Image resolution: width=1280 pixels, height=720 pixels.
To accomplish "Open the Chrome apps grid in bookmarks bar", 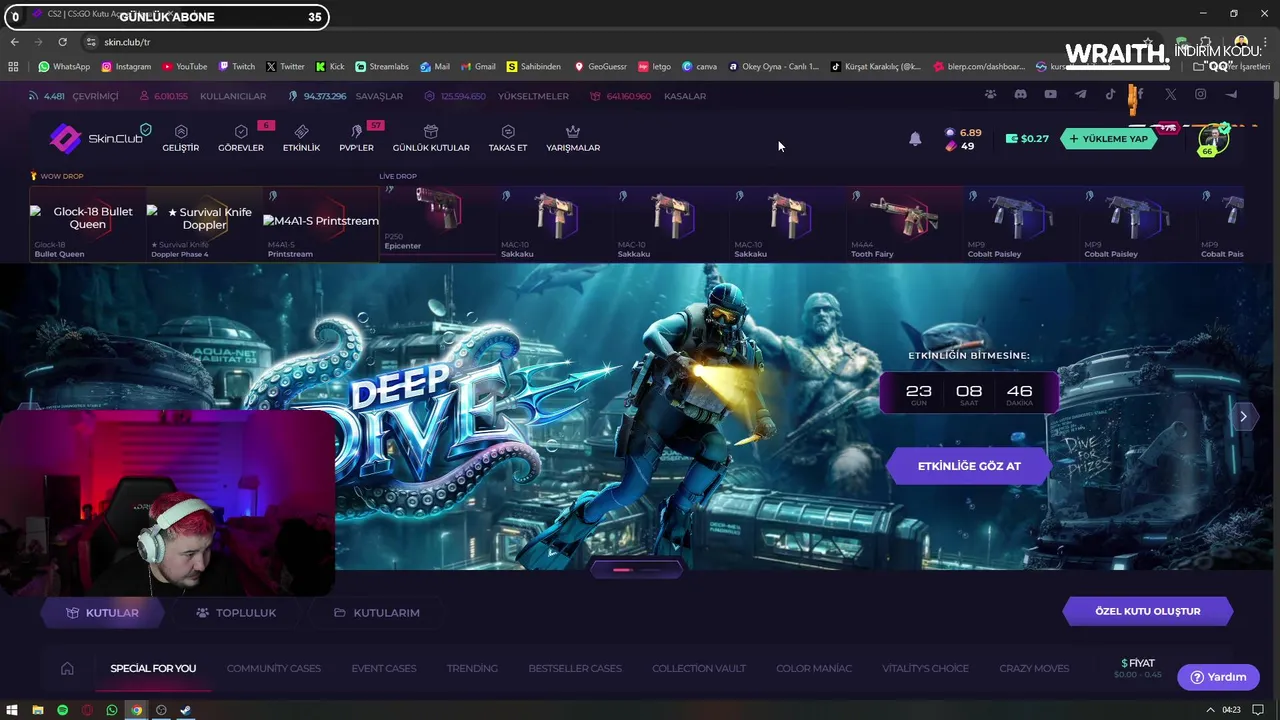I will (x=13, y=67).
